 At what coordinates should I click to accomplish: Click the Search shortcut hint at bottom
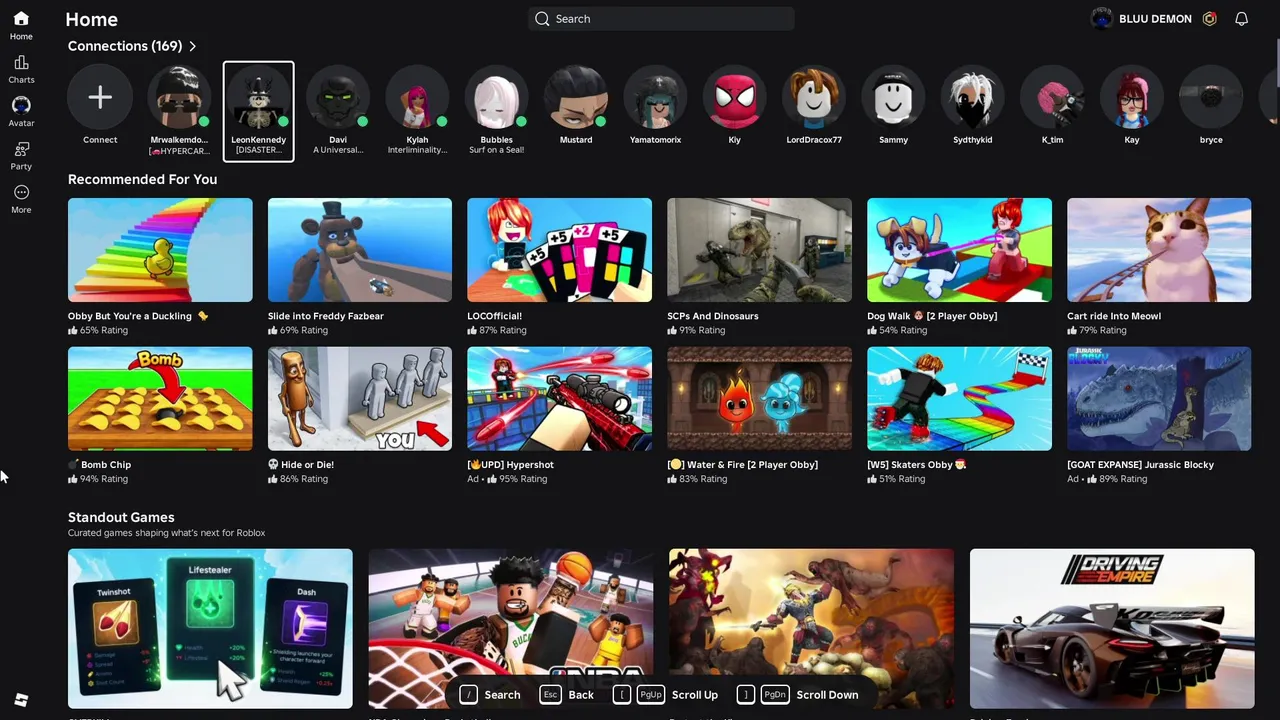(490, 694)
